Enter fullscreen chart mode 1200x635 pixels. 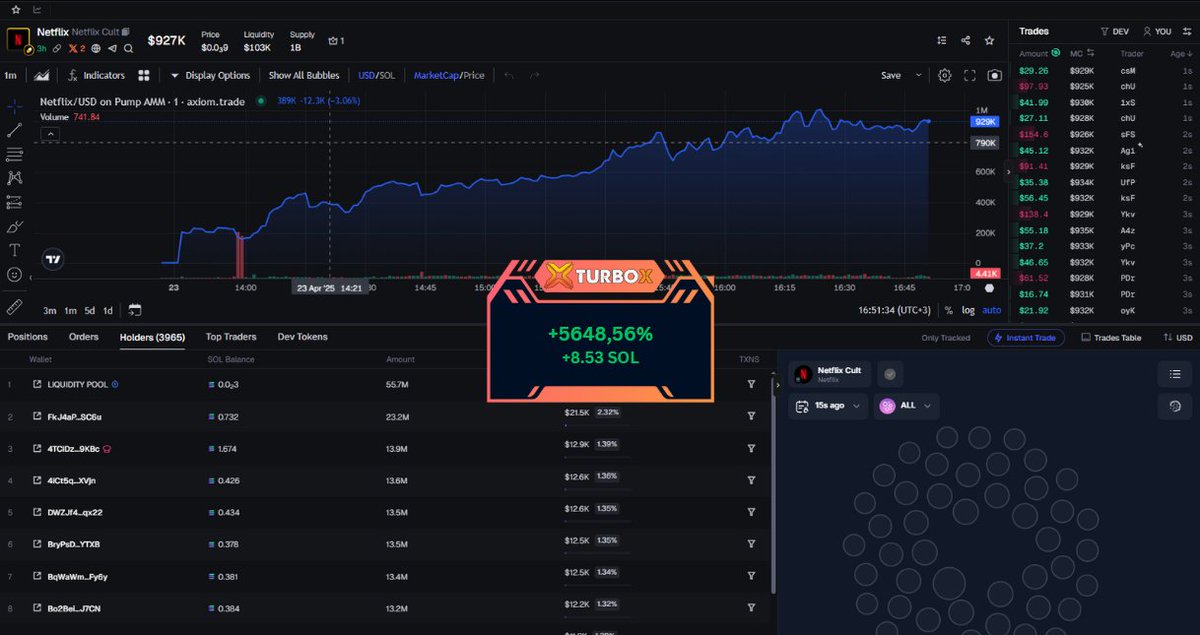pos(970,75)
